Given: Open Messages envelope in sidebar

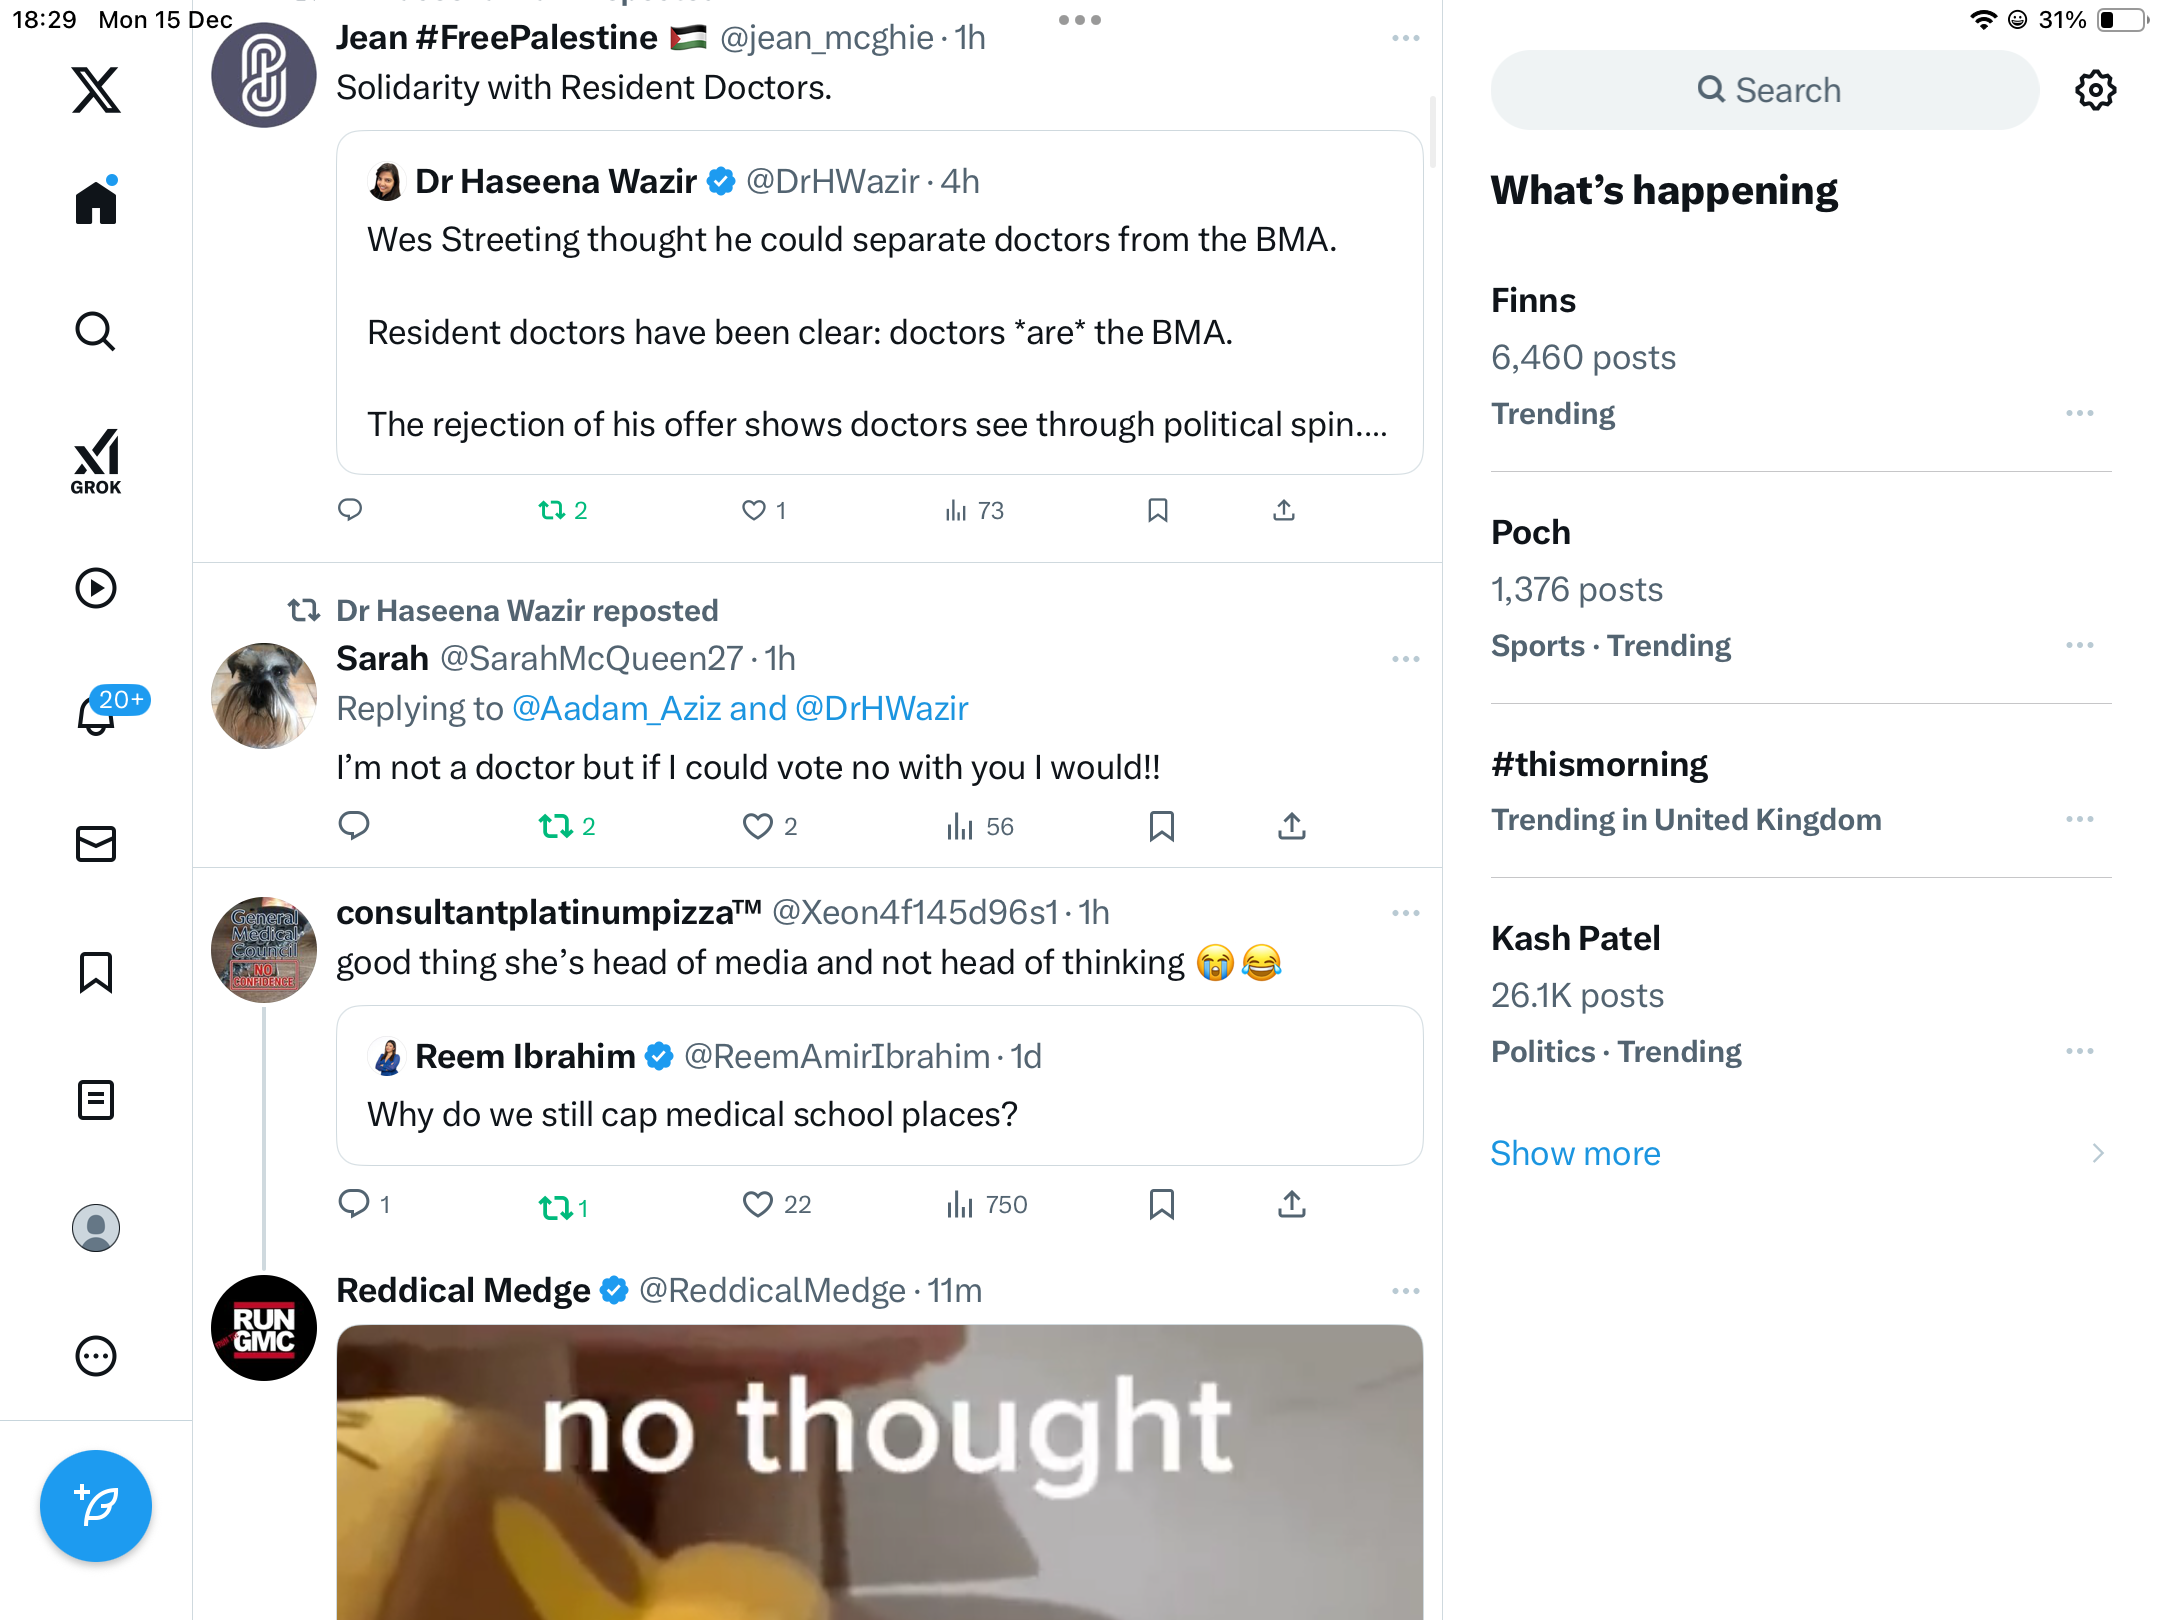Looking at the screenshot, I should coord(96,844).
